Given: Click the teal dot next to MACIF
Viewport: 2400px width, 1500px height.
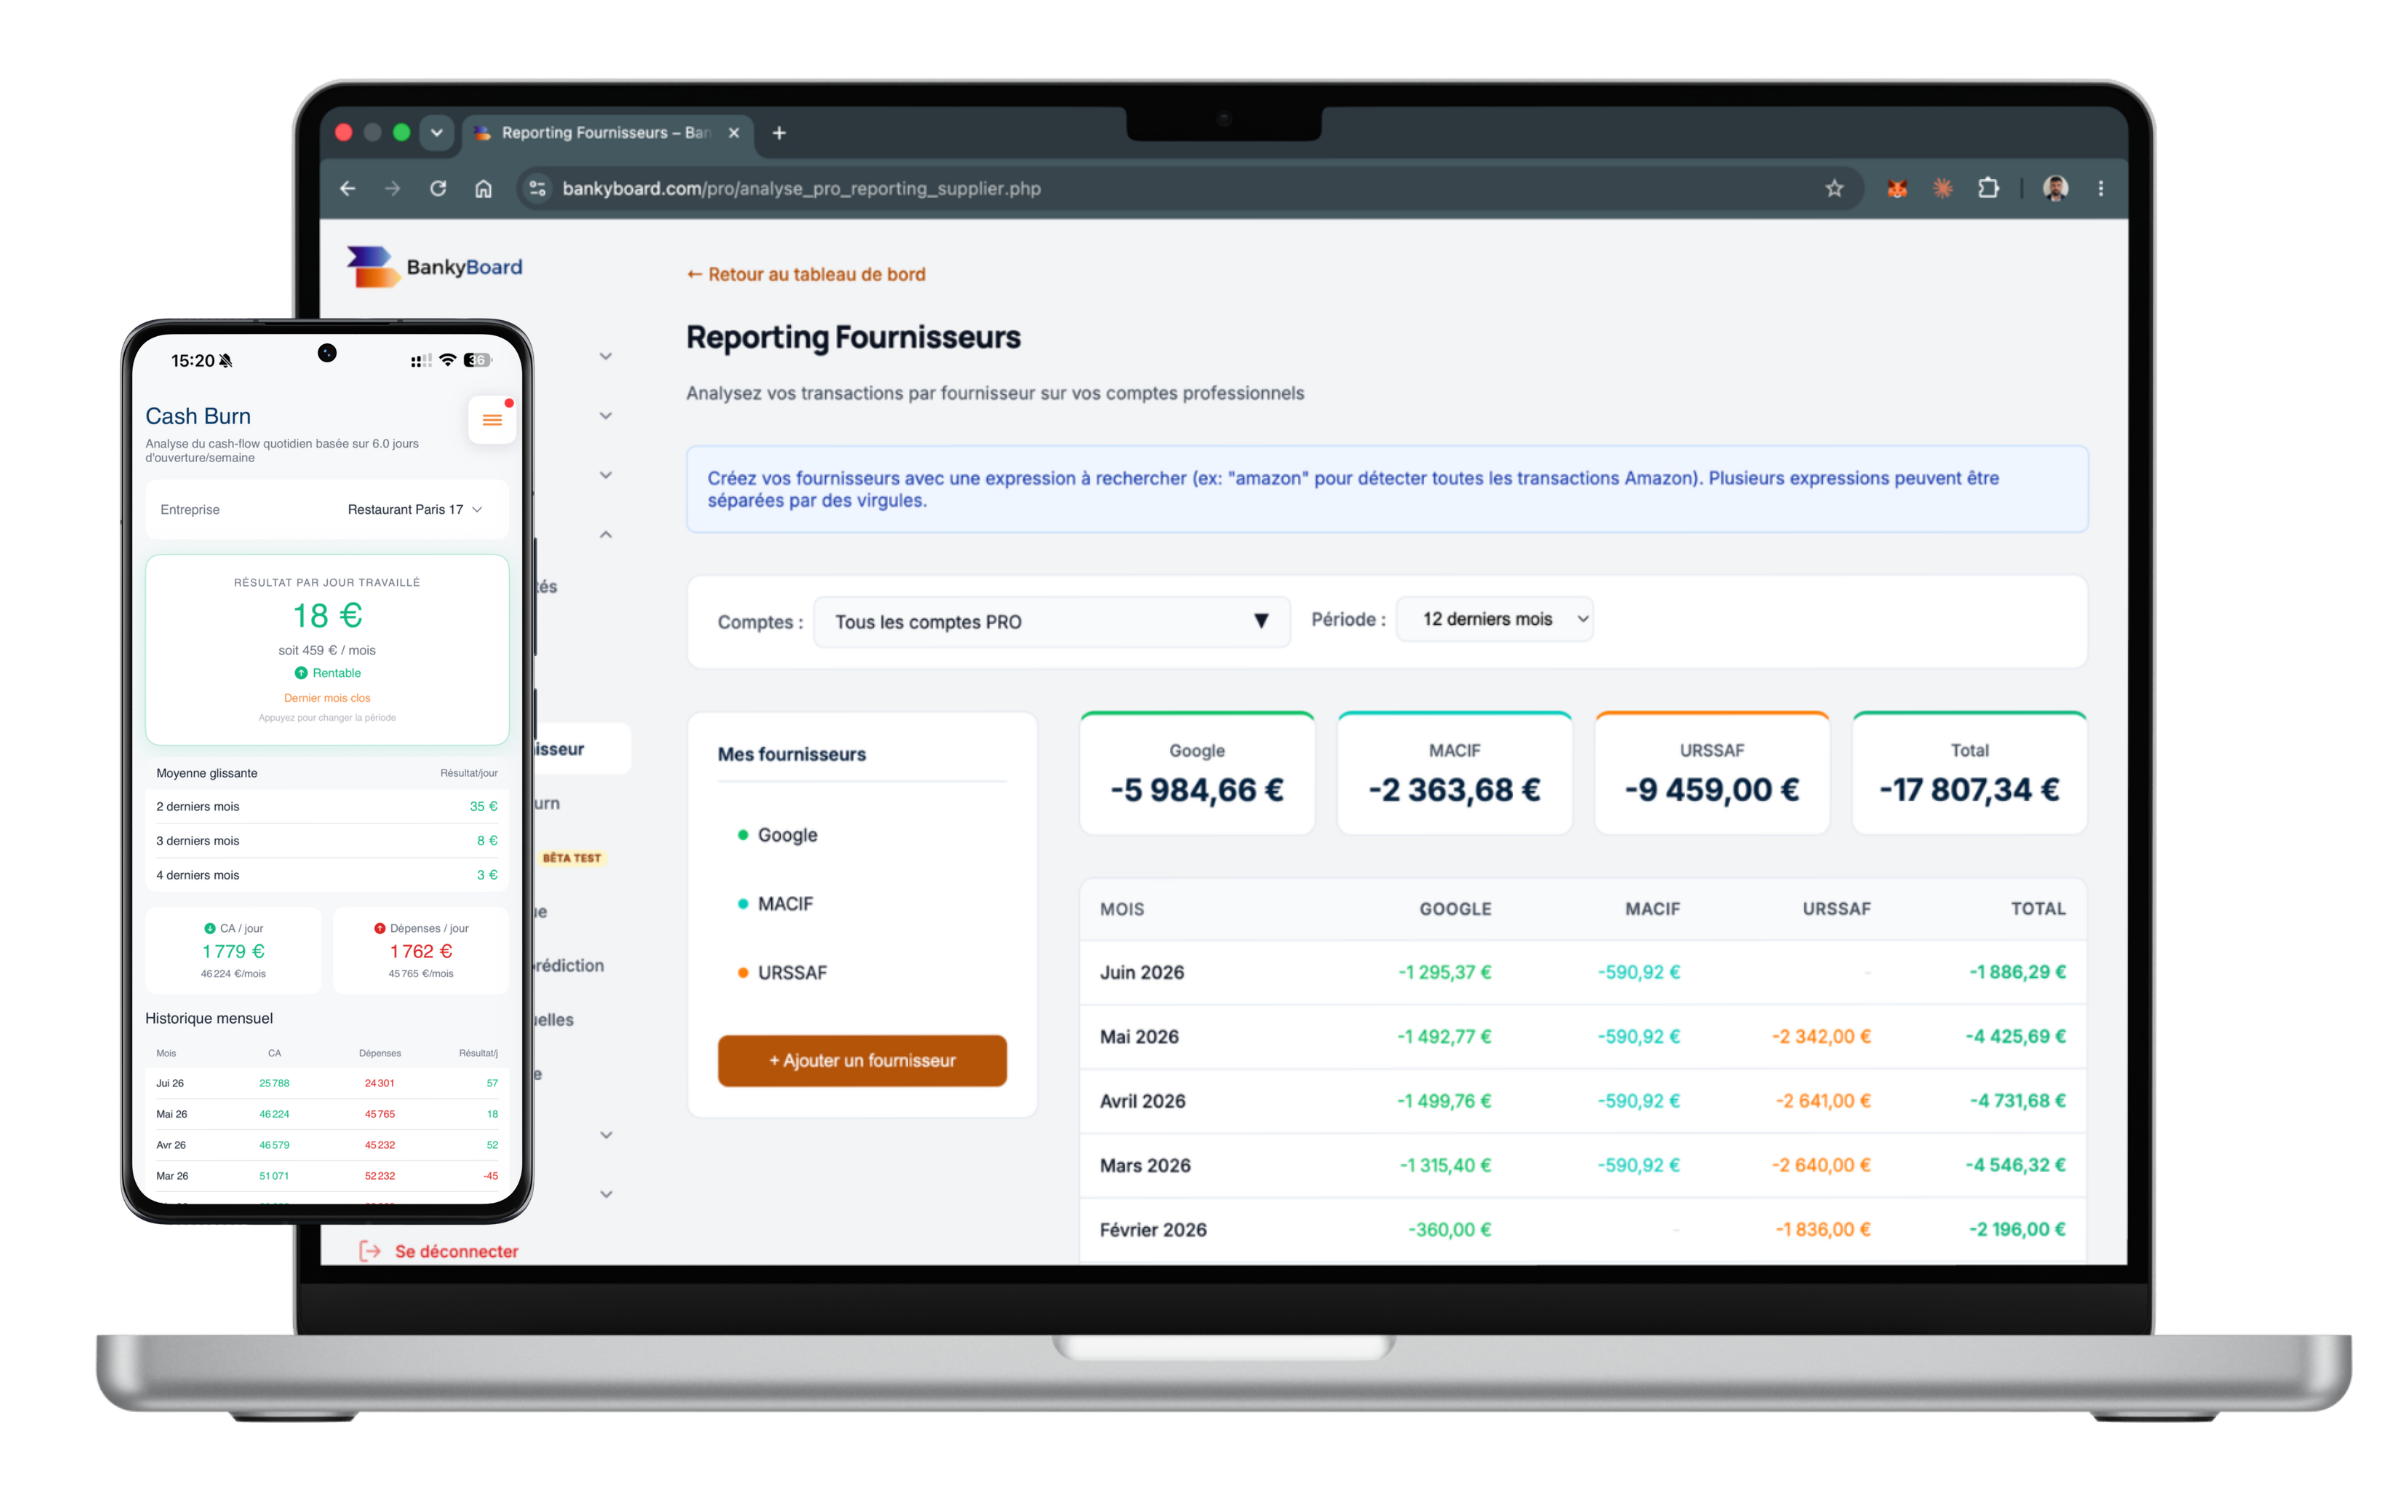Looking at the screenshot, I should pos(743,904).
